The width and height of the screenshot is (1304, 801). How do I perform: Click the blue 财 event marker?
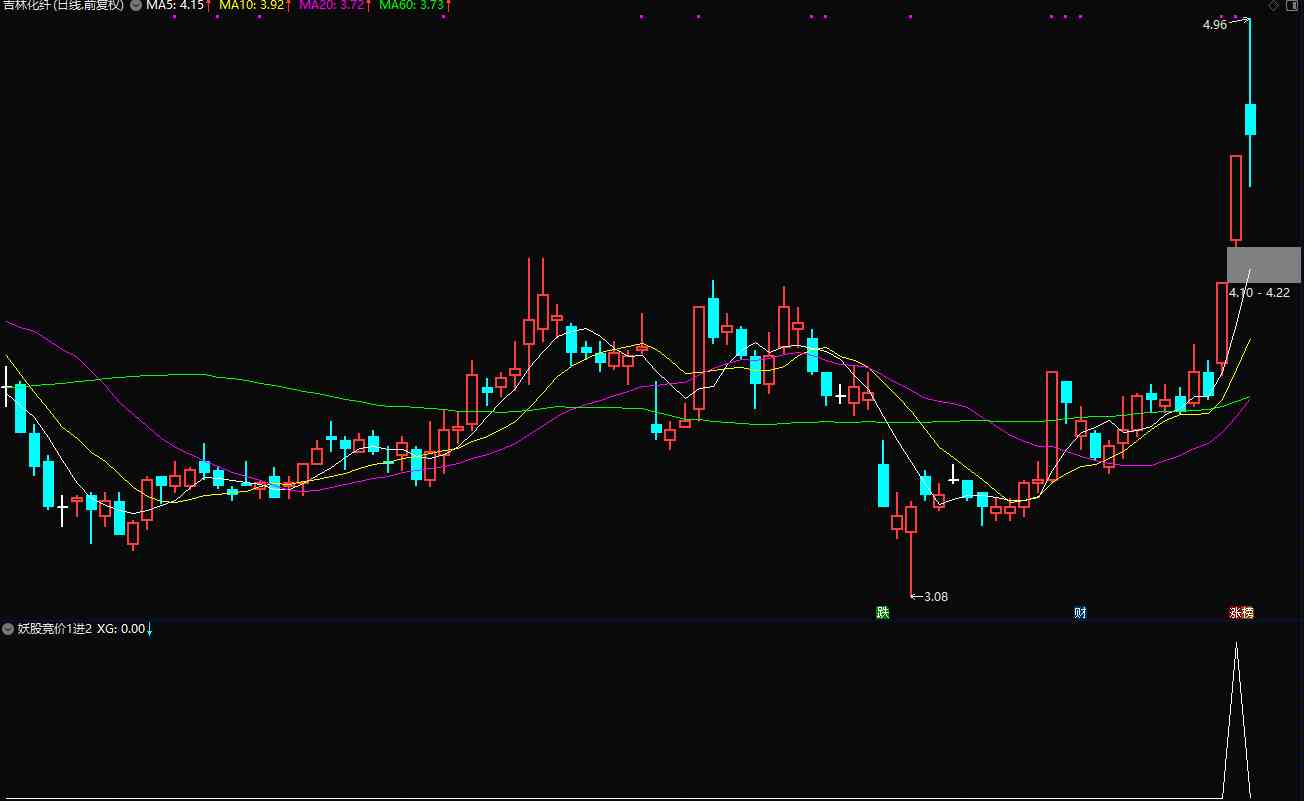1080,612
